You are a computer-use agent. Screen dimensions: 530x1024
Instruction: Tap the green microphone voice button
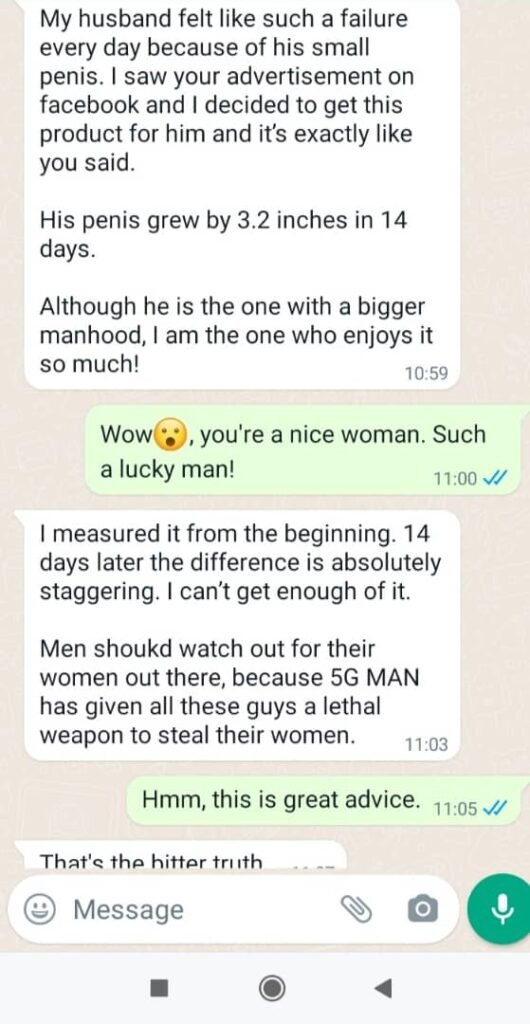(x=501, y=908)
